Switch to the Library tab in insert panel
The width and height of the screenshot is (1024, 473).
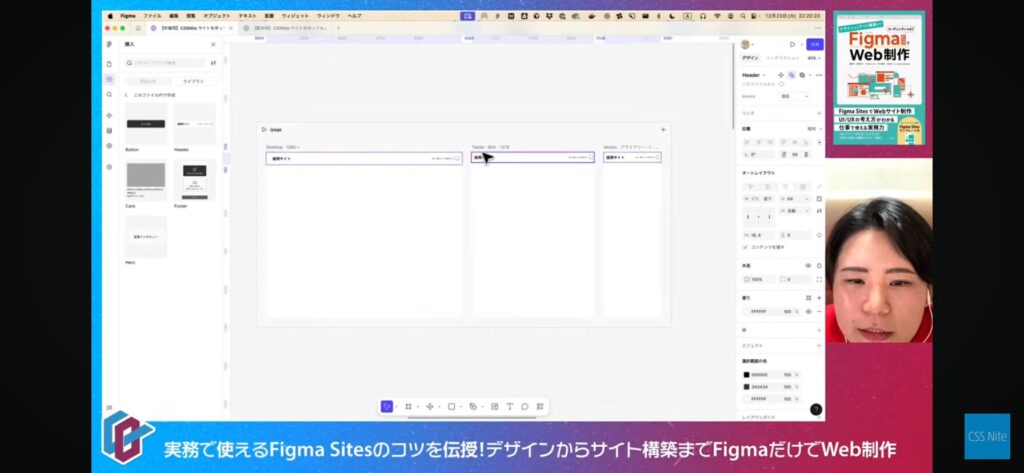[192, 81]
